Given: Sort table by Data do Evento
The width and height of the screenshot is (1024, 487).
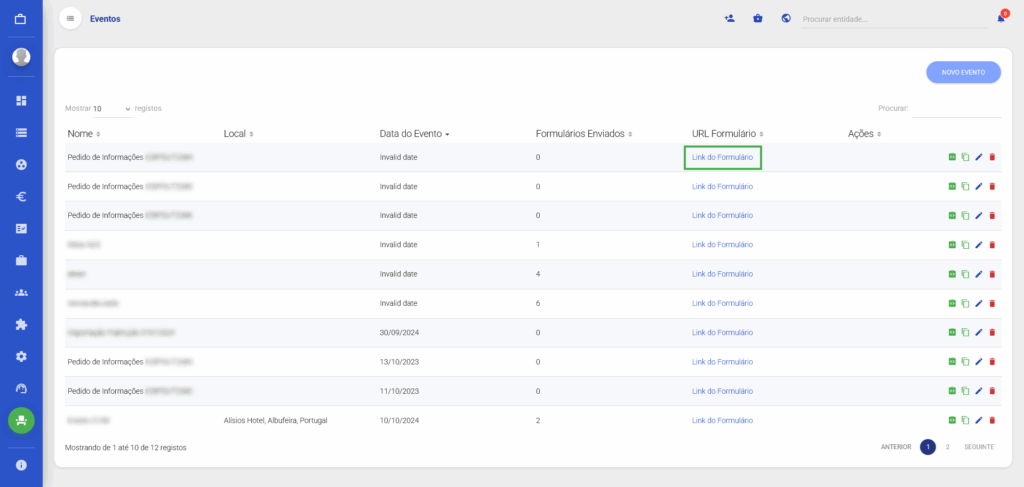Looking at the screenshot, I should 414,133.
